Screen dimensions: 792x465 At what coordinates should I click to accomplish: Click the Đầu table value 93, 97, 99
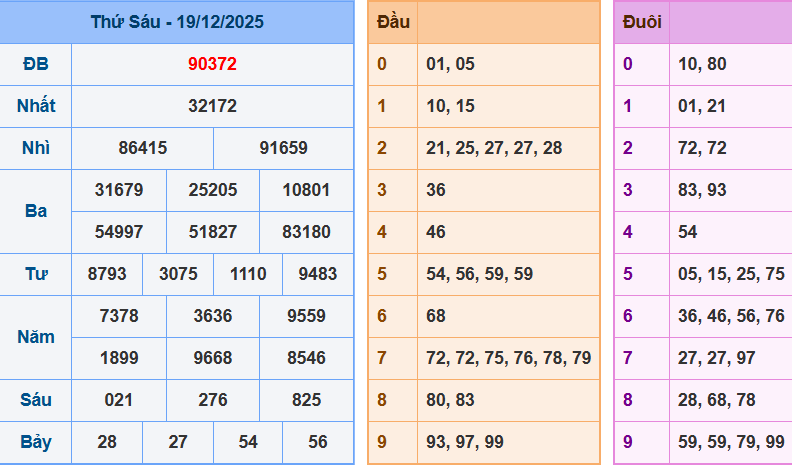click(465, 442)
